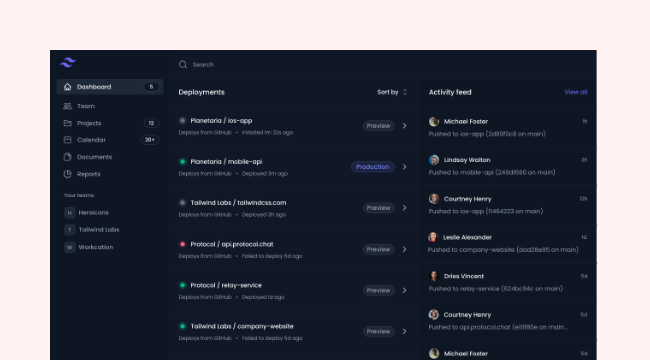Click Michael Foster's avatar on ios-app push
The width and height of the screenshot is (650, 360).
coord(434,122)
